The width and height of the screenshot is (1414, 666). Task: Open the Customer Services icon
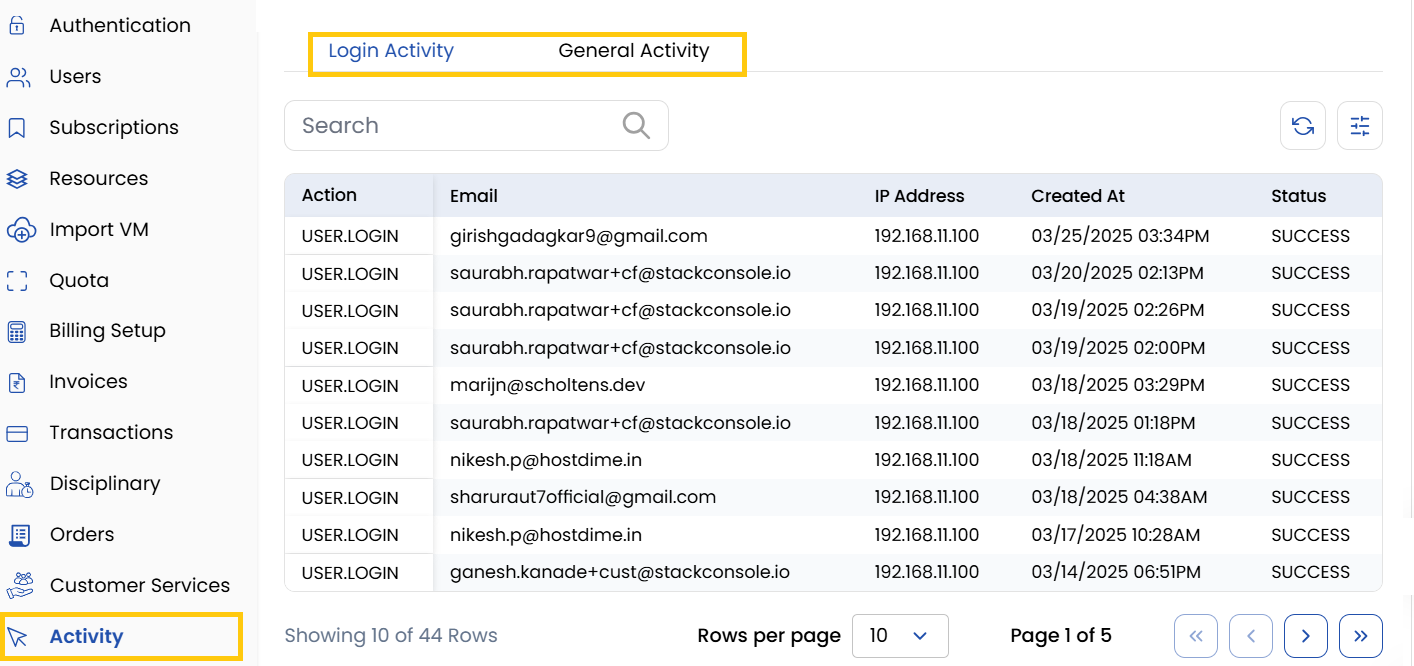point(20,585)
